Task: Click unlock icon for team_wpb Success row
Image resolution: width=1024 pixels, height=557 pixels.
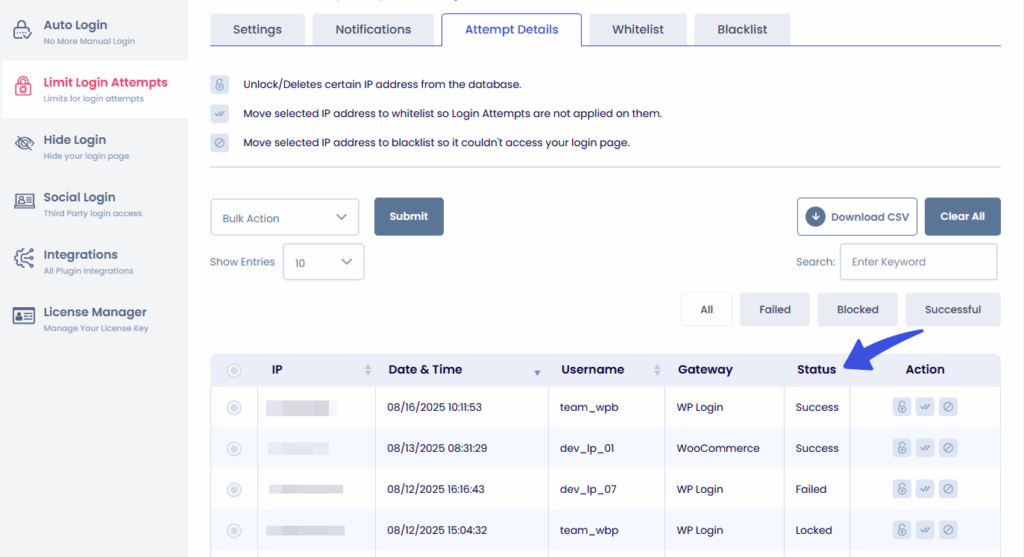Action: click(x=901, y=407)
